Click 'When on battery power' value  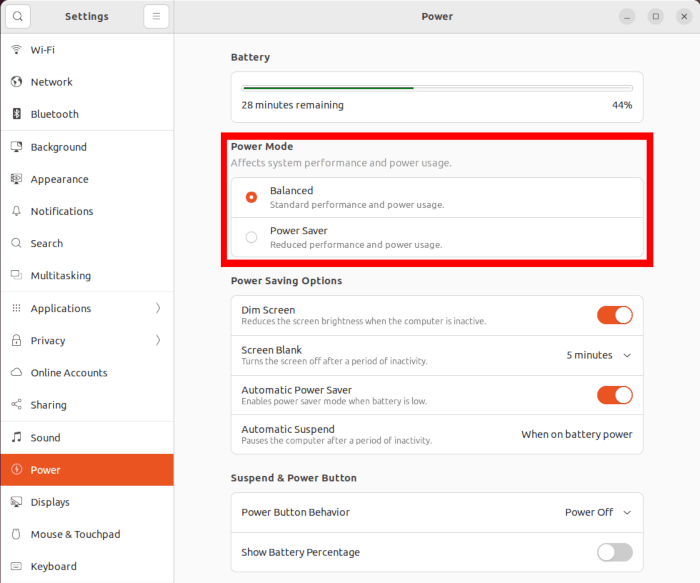577,434
